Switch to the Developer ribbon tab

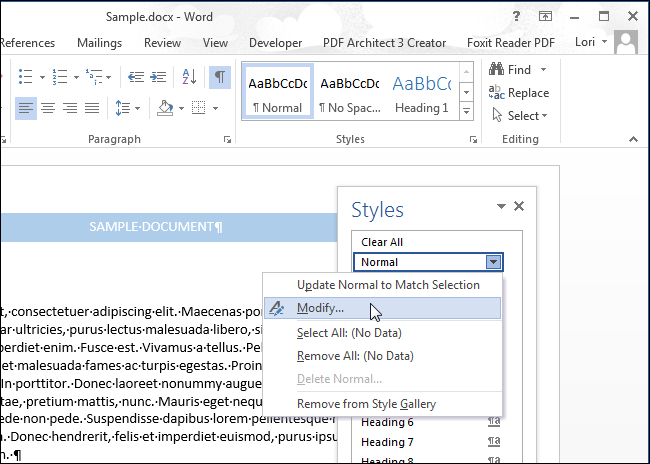coord(275,43)
